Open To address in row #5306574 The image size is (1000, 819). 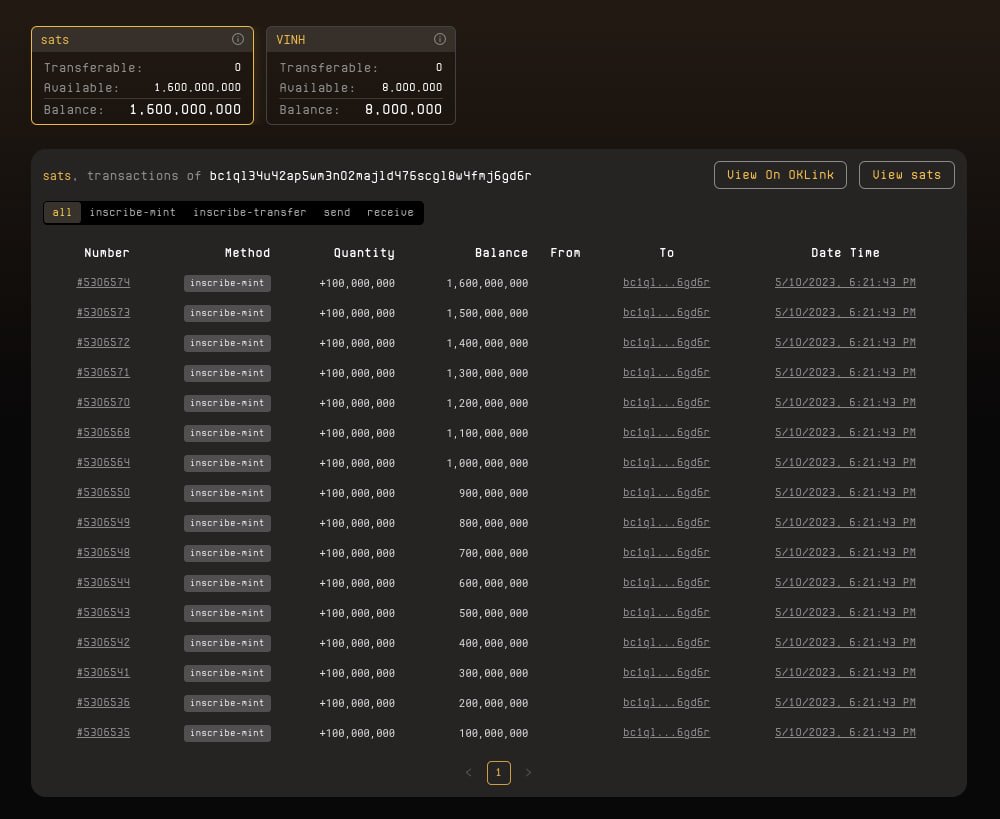pyautogui.click(x=666, y=282)
